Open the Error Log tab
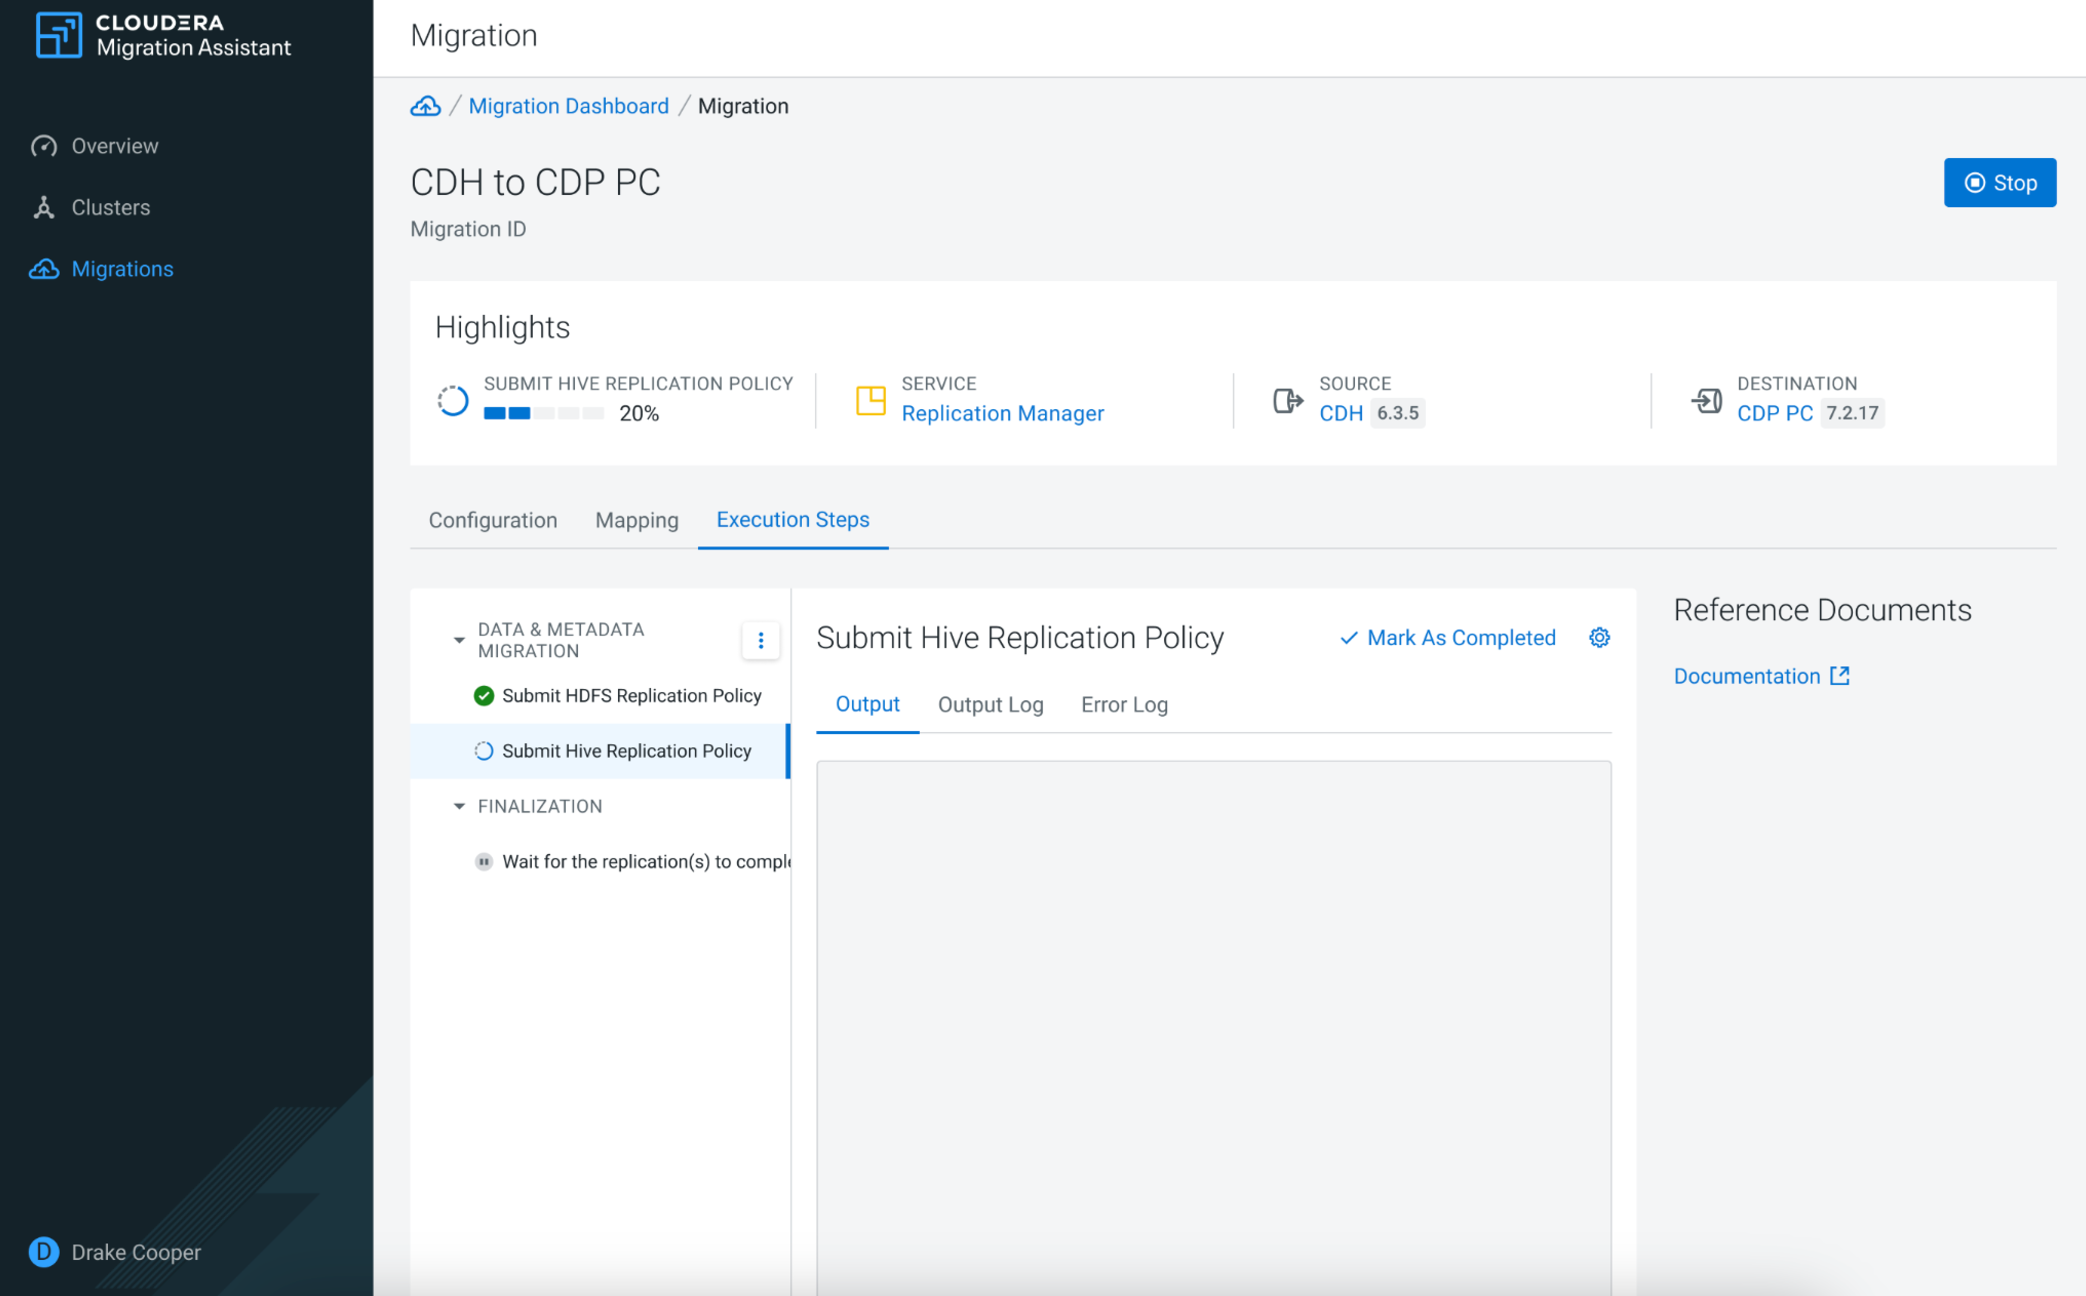2086x1296 pixels. [1124, 705]
